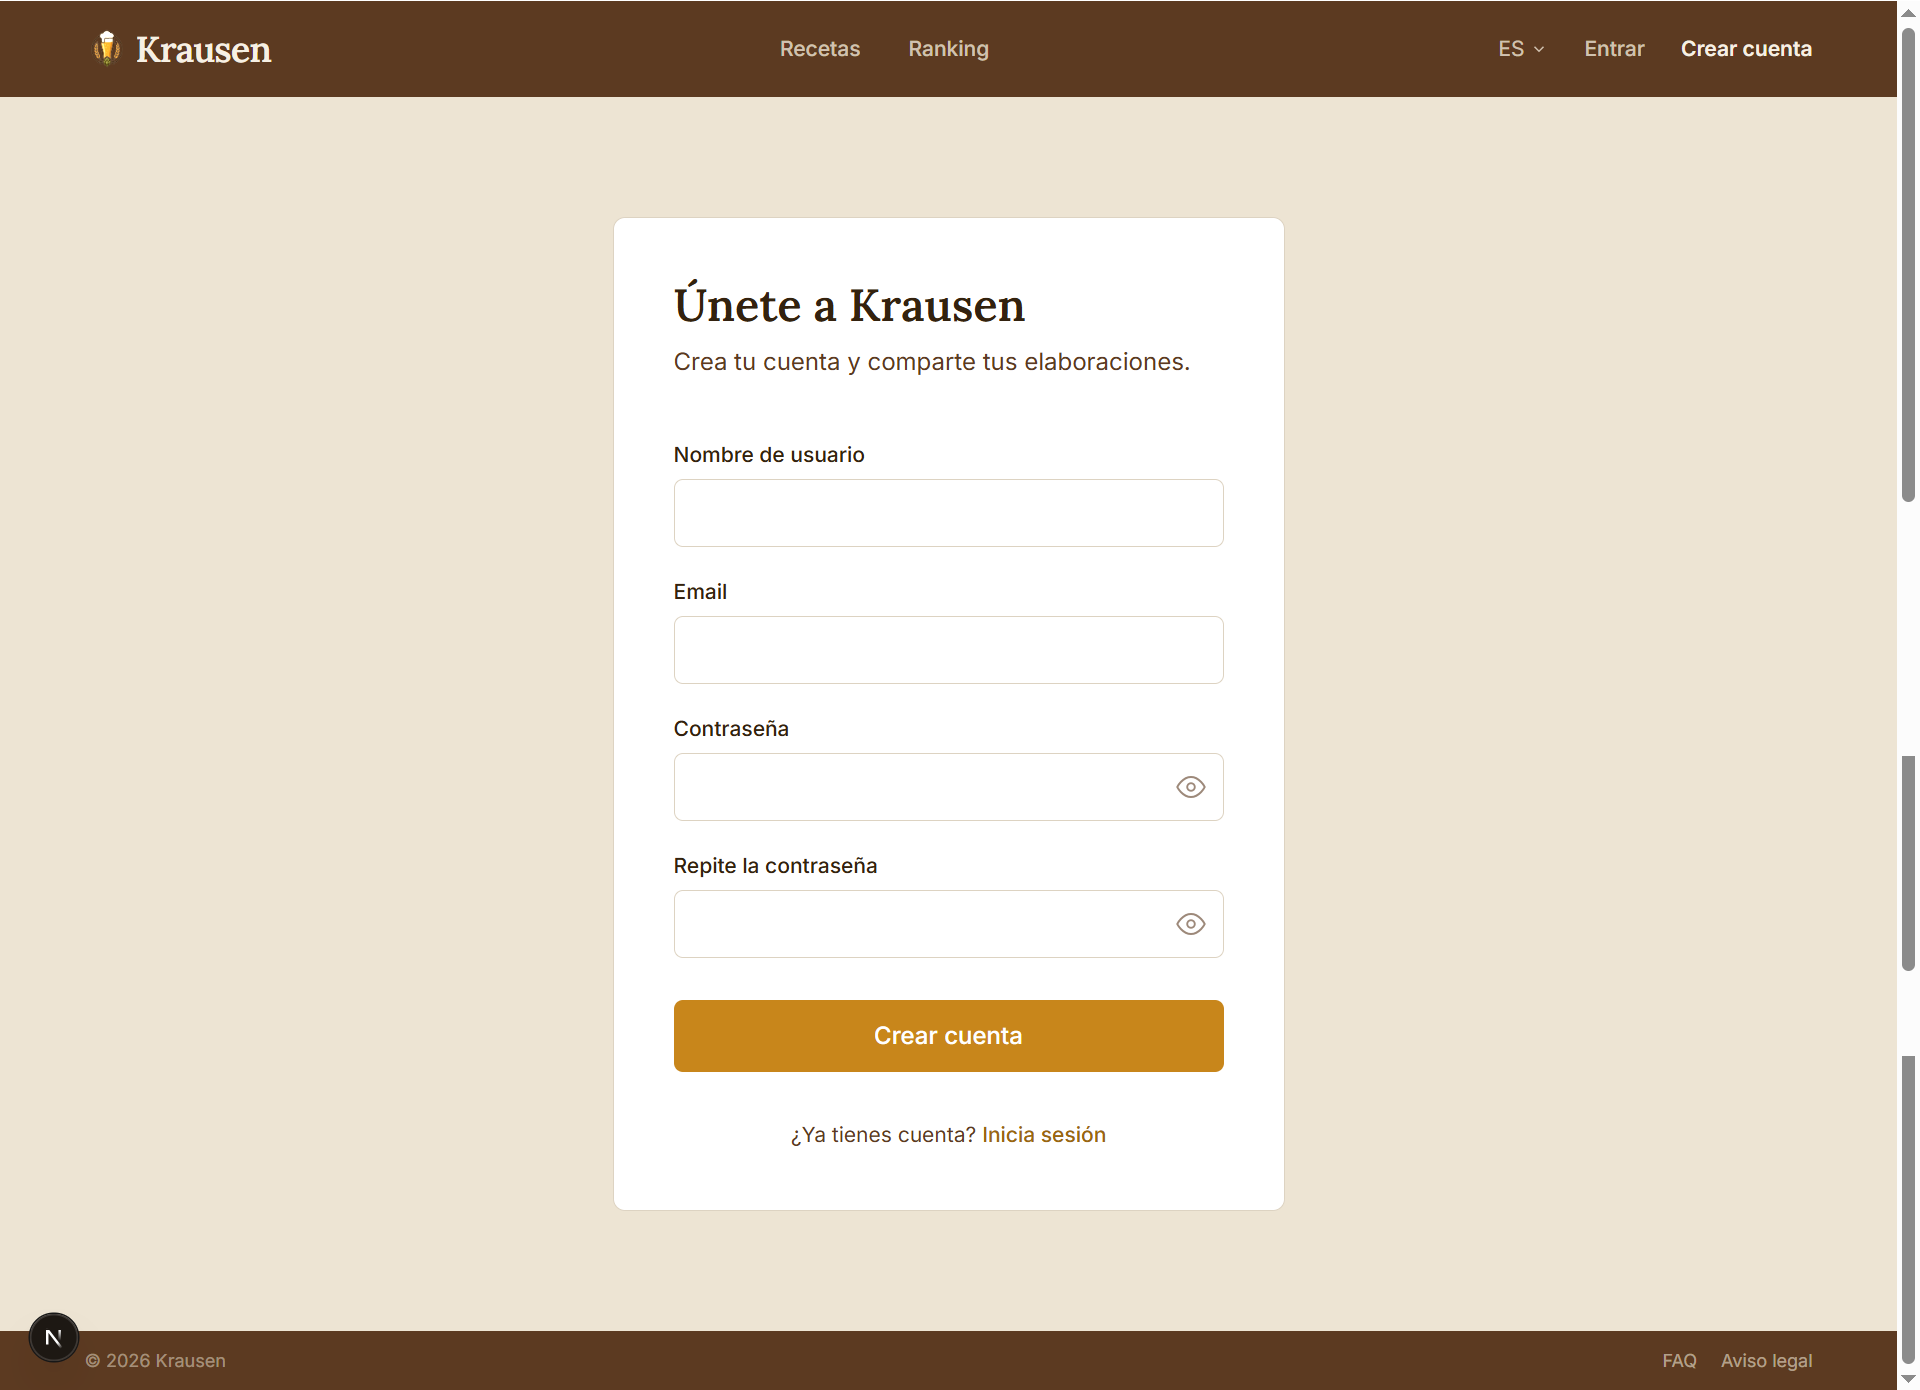Open the FAQ footer link
Screen dimensions: 1920x1390
coord(1679,1361)
